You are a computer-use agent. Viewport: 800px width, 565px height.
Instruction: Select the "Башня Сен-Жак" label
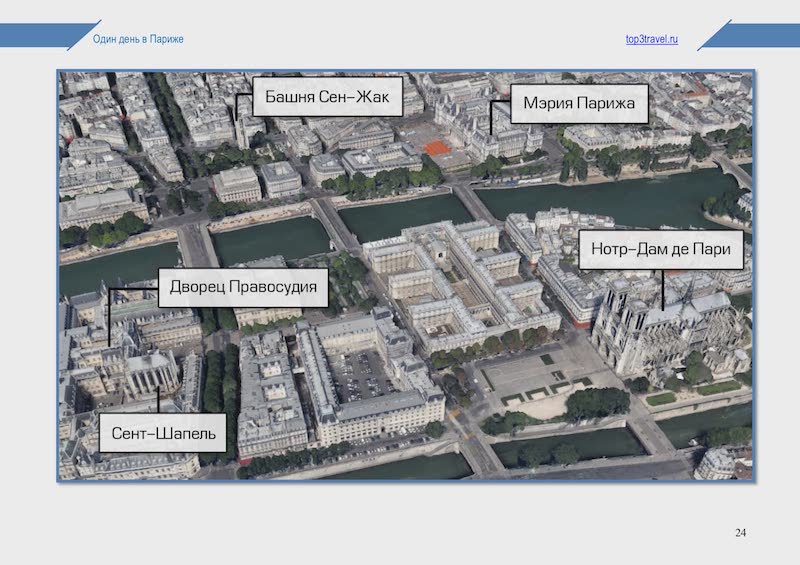click(x=326, y=99)
